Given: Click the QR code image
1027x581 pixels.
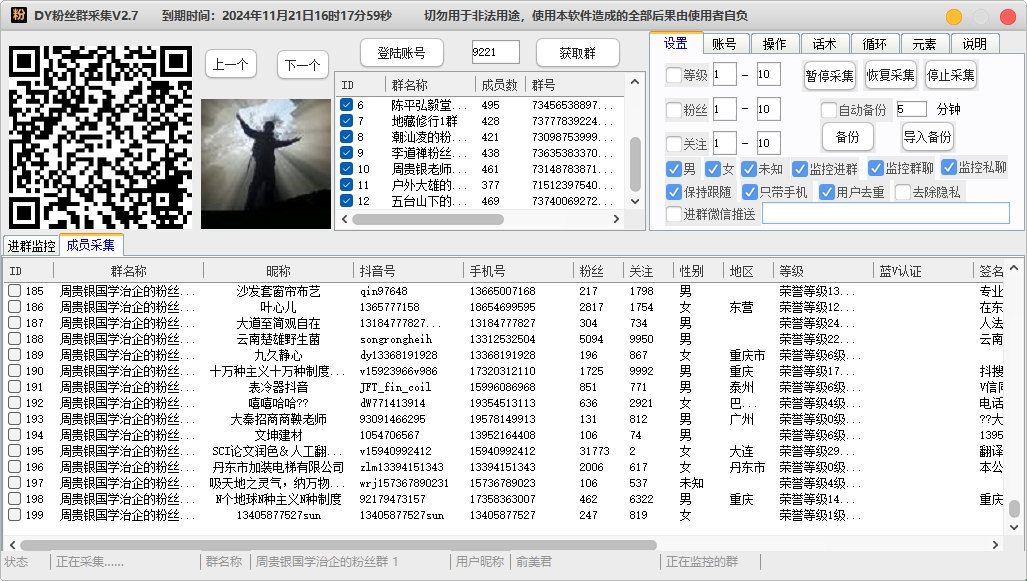Looking at the screenshot, I should [x=100, y=138].
